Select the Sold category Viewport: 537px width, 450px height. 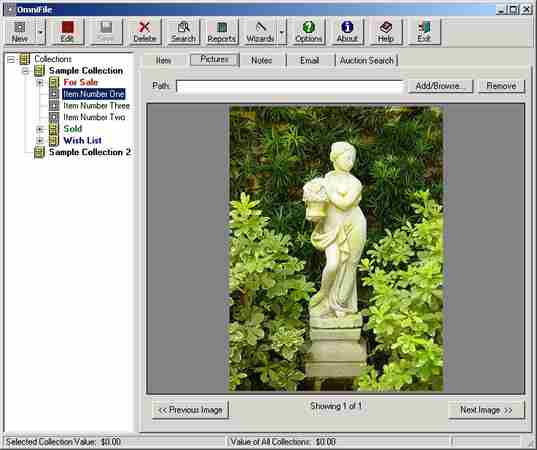click(x=73, y=129)
